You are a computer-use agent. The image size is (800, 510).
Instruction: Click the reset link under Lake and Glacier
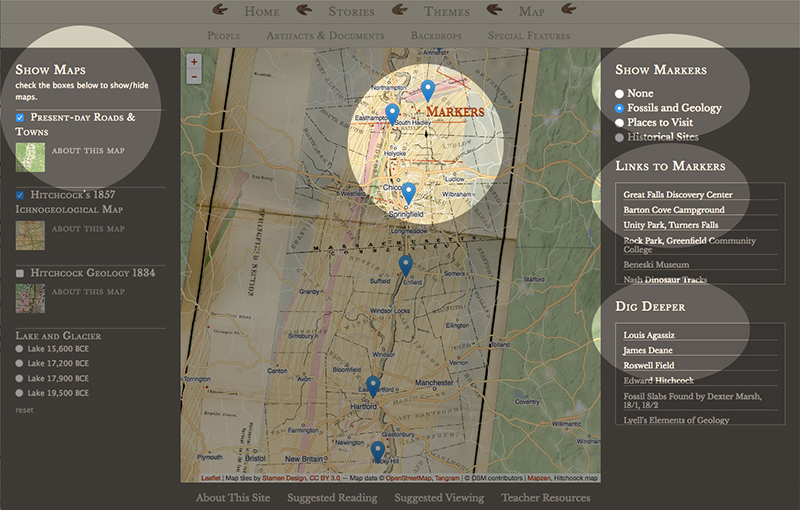(x=24, y=410)
